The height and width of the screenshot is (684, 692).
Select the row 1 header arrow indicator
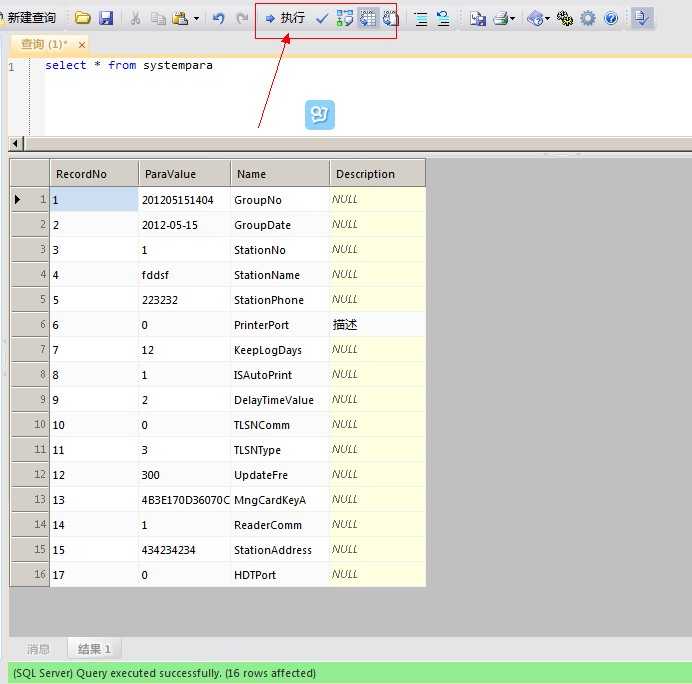(19, 199)
